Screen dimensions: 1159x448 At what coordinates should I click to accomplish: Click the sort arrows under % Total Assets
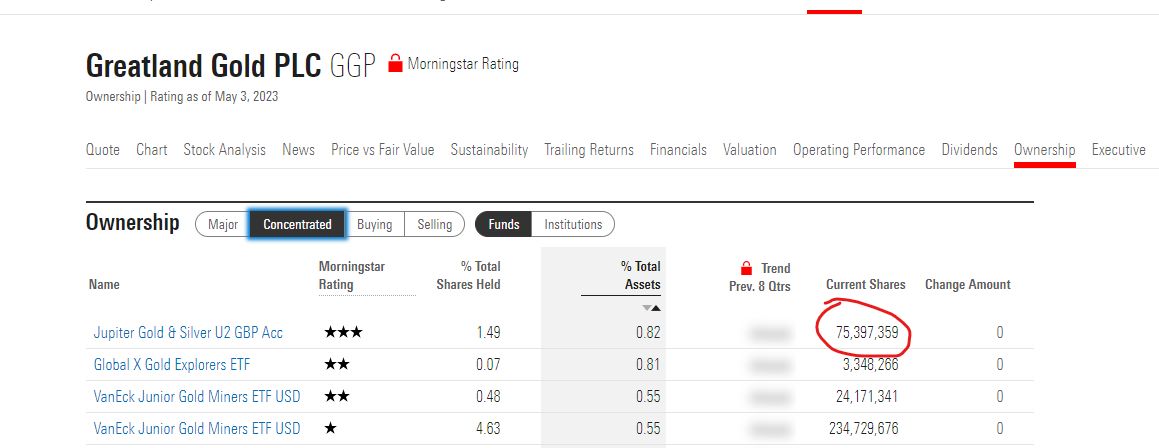coord(651,308)
